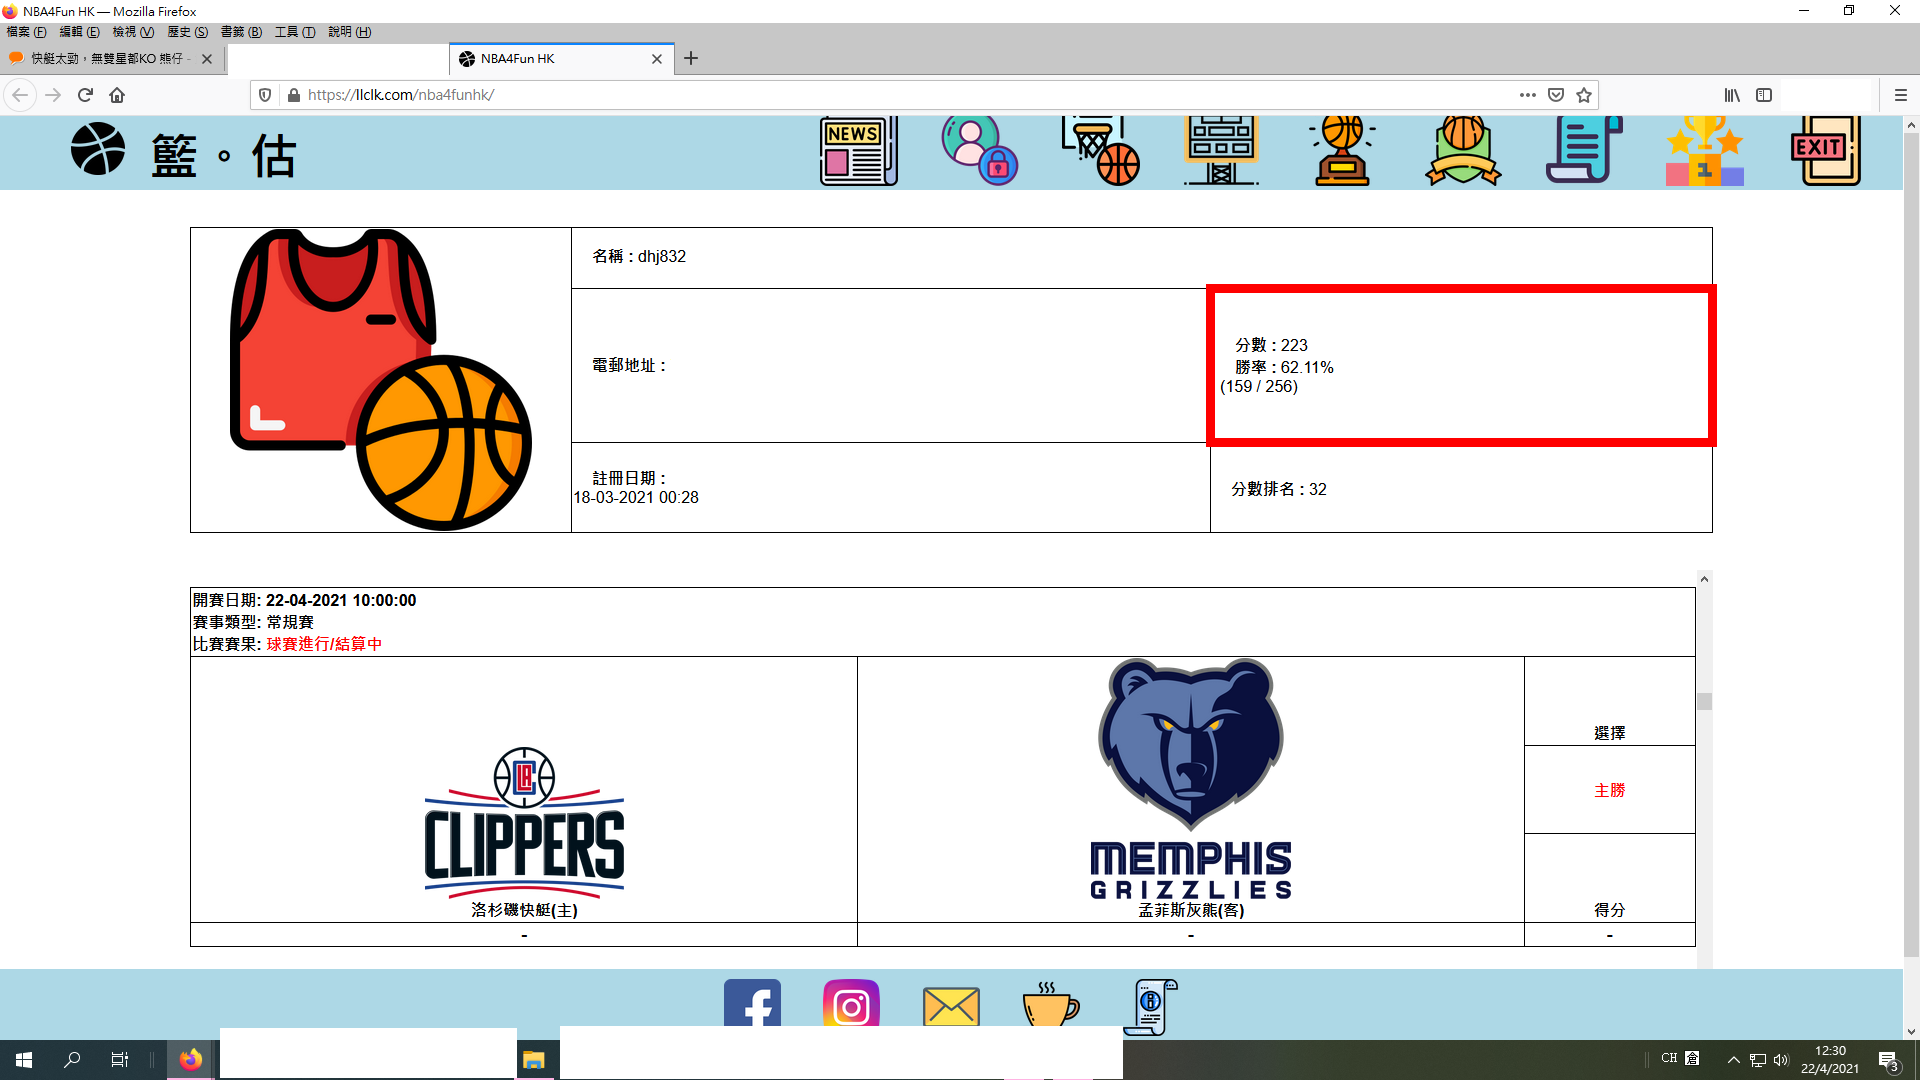Screen dimensions: 1920x1080
Task: Open the basketball hoop icon
Action: (1100, 152)
